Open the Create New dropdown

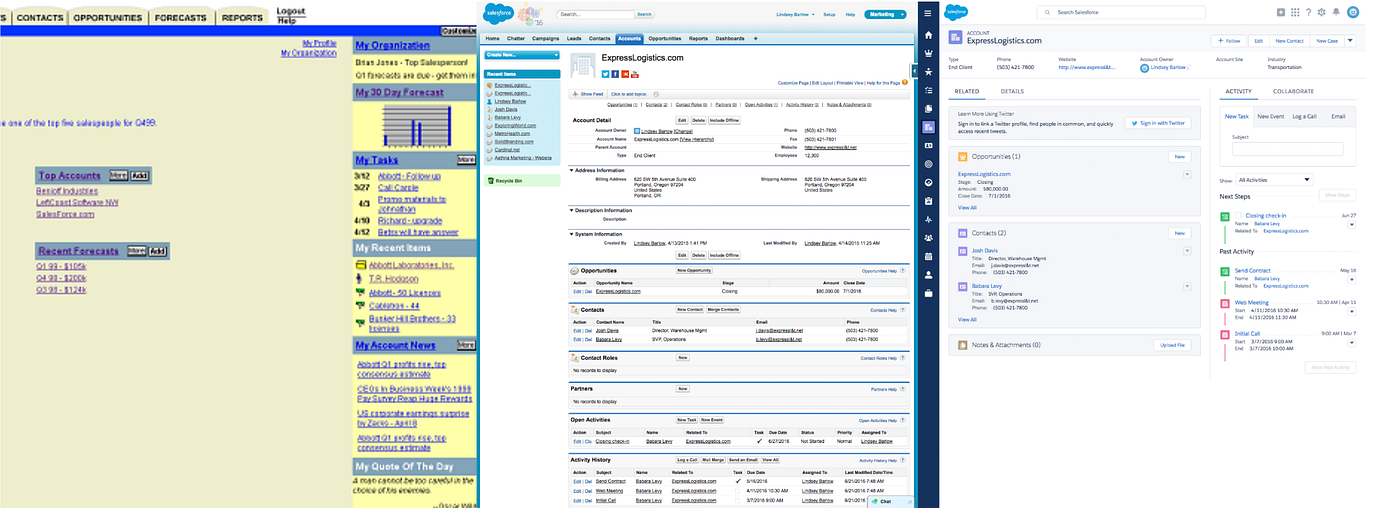click(521, 55)
